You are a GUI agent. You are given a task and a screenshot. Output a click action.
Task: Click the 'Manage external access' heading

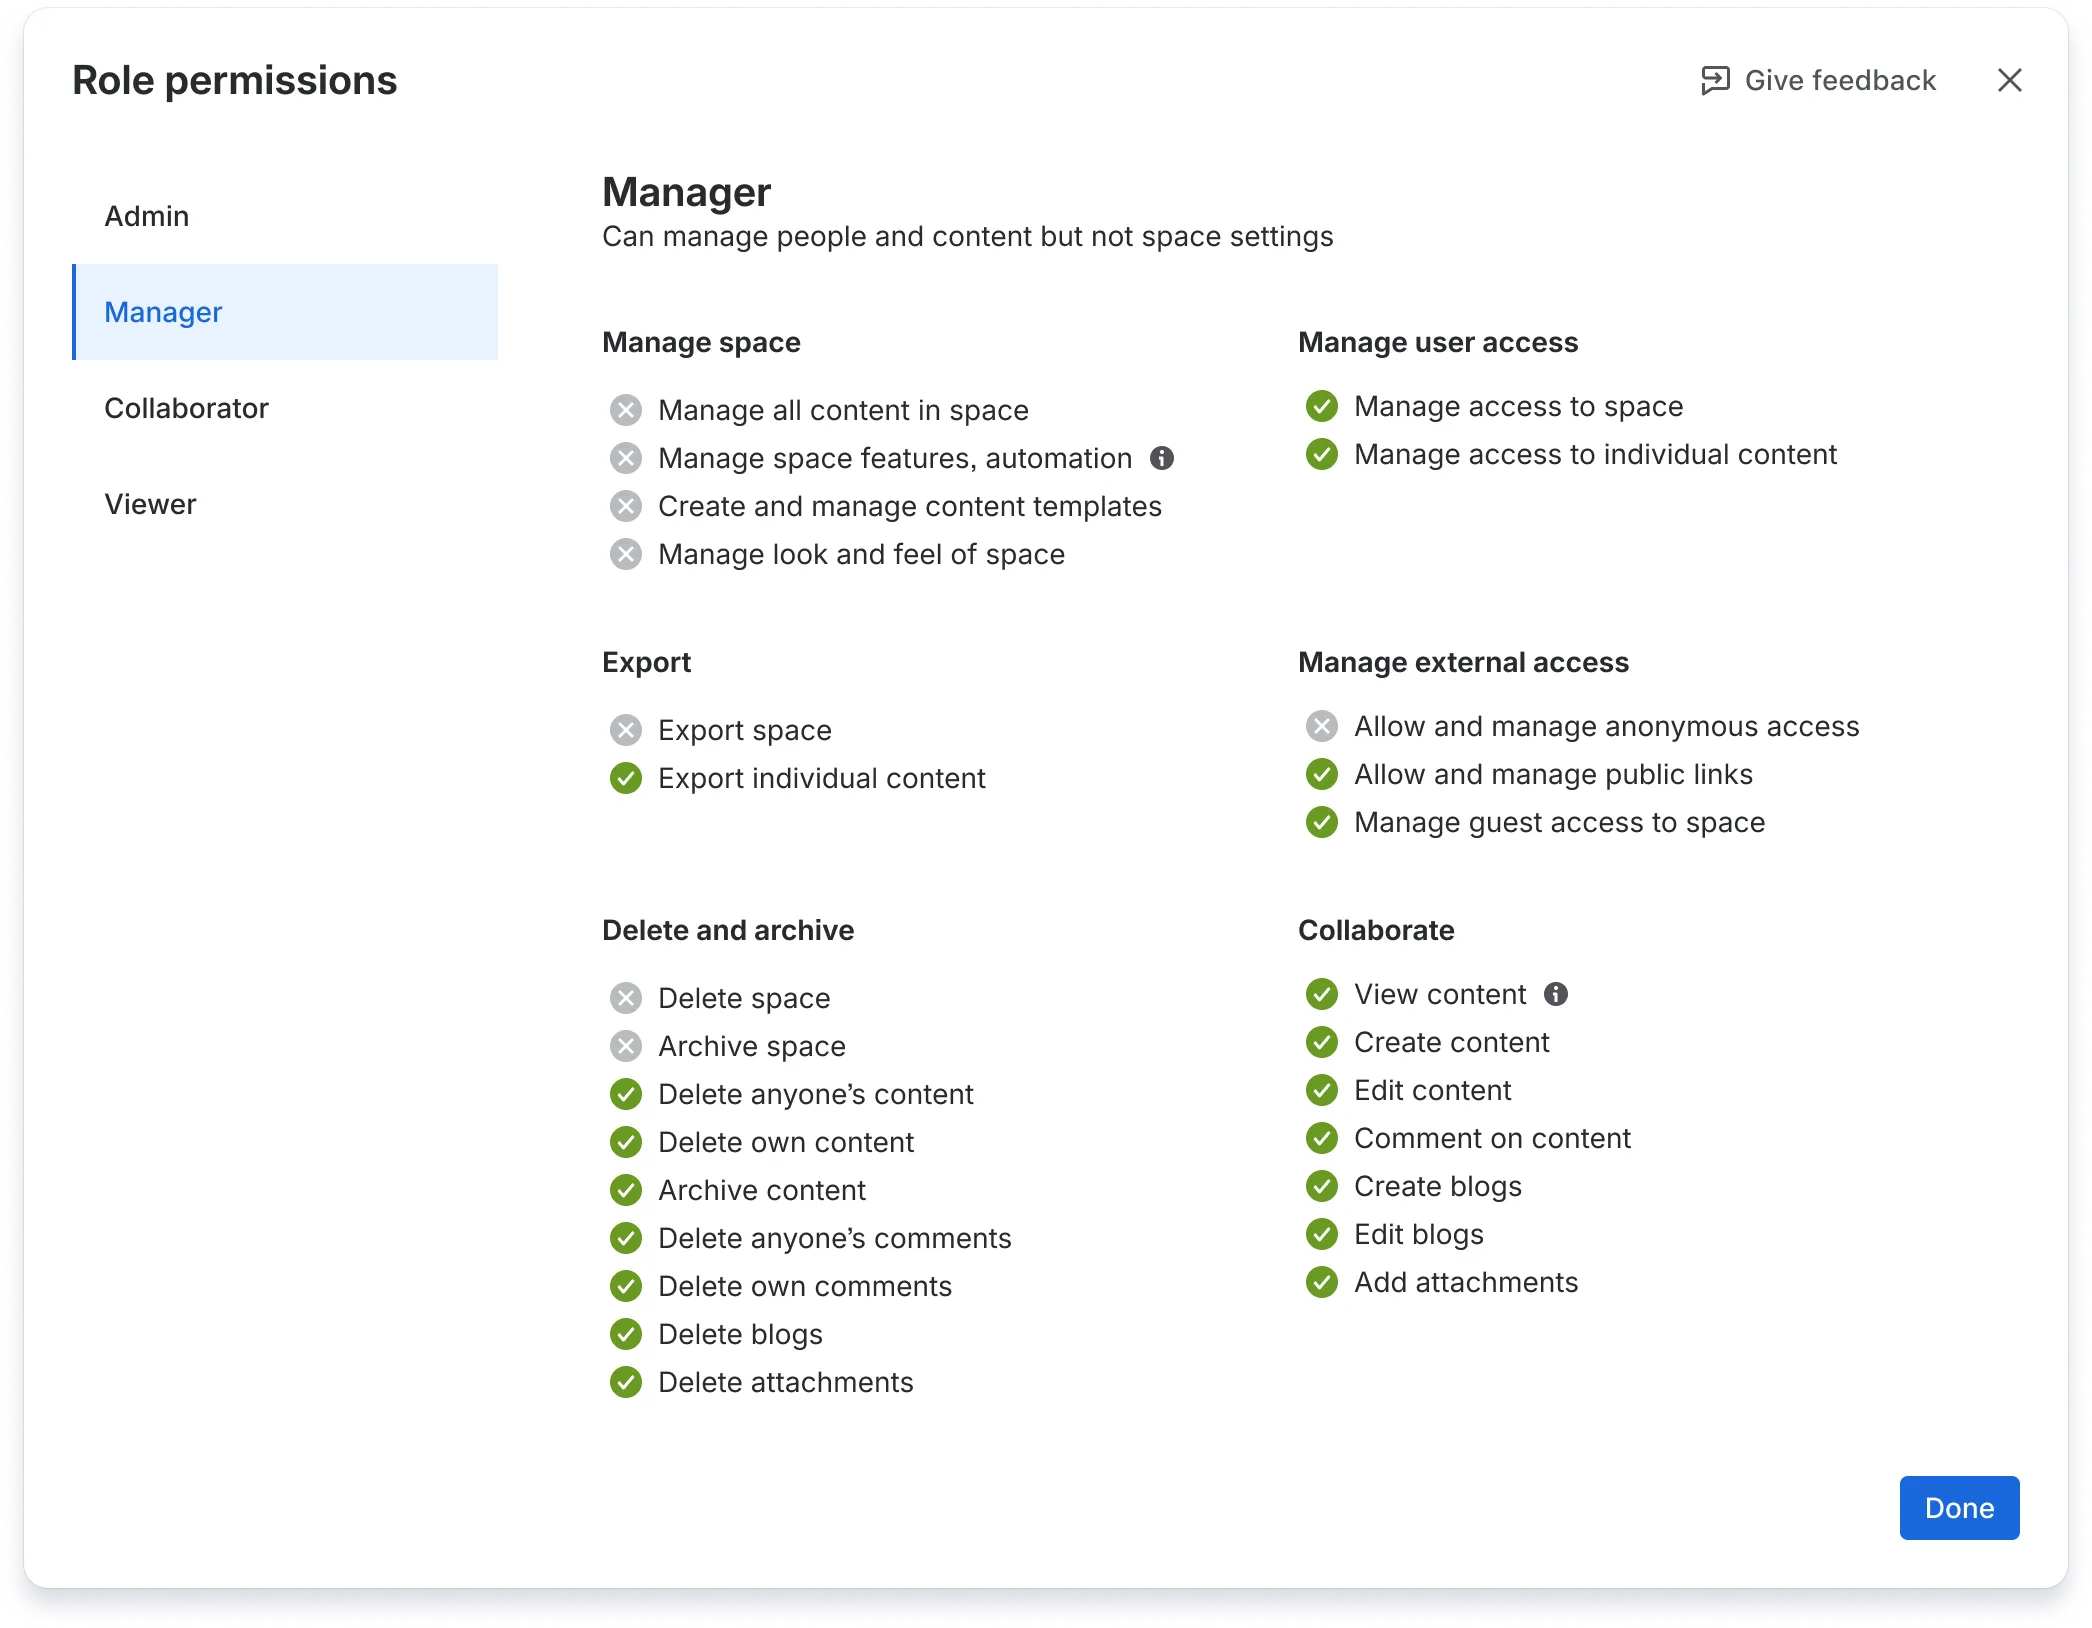pos(1463,662)
